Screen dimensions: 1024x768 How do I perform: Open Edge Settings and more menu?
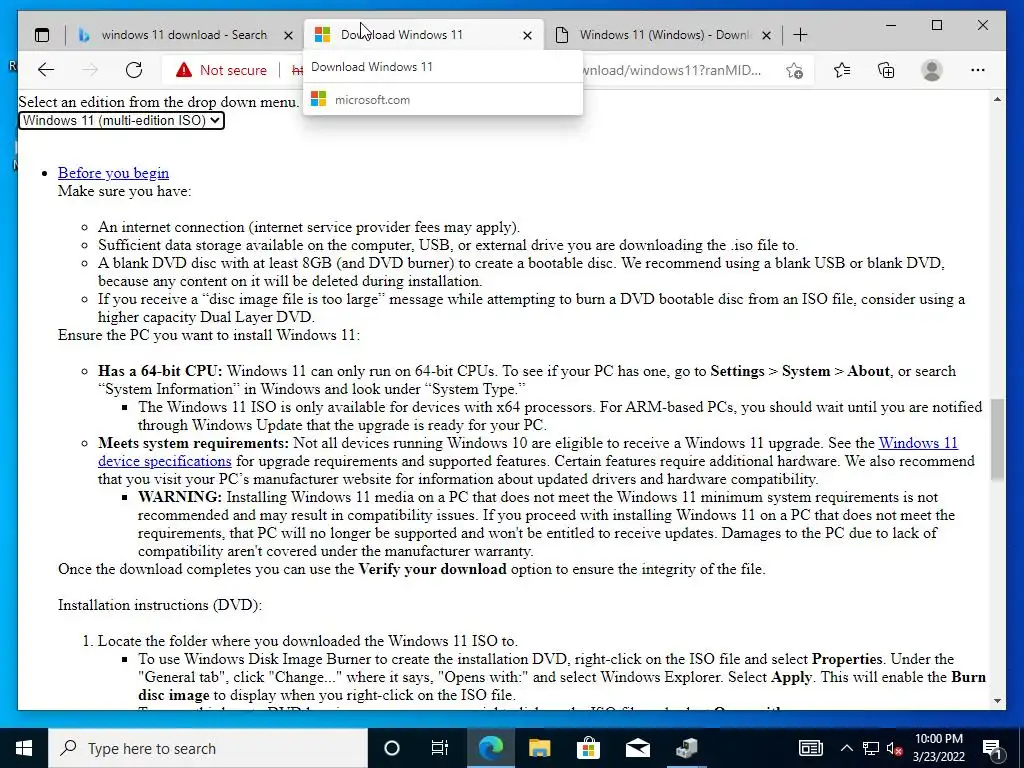click(x=978, y=70)
